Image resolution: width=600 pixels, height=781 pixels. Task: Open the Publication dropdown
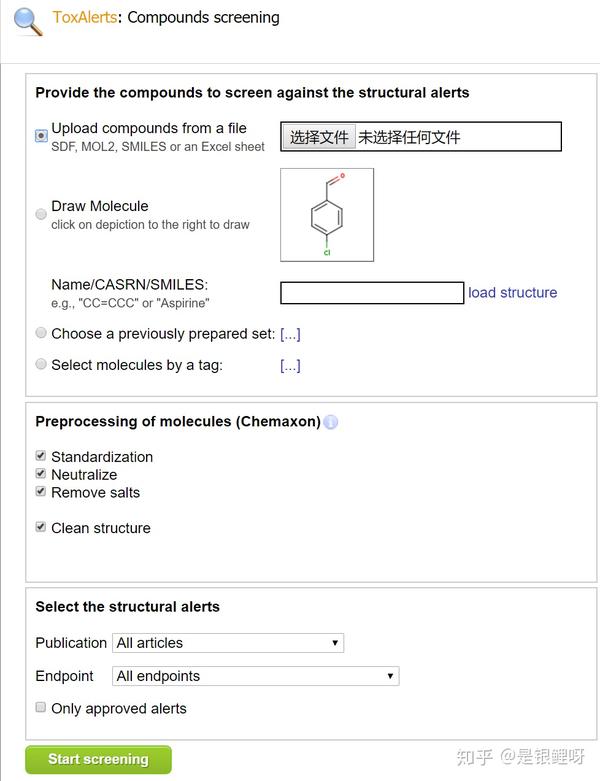pos(228,643)
